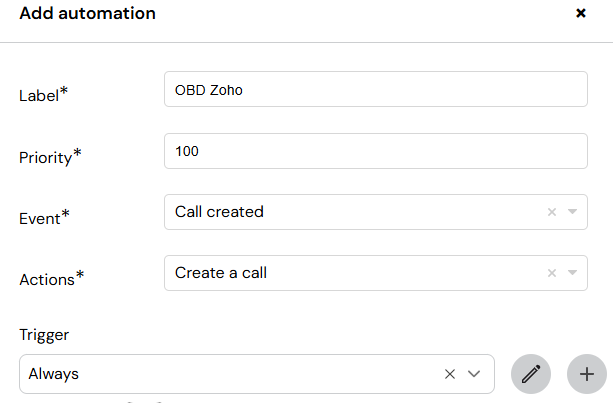This screenshot has width=613, height=403.
Task: Click the Label* field caption
Action: (43, 95)
